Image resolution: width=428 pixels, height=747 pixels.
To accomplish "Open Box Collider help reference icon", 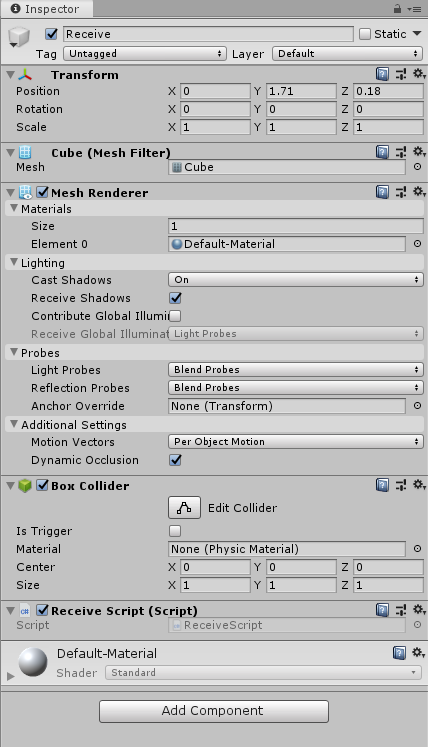I will (x=382, y=485).
